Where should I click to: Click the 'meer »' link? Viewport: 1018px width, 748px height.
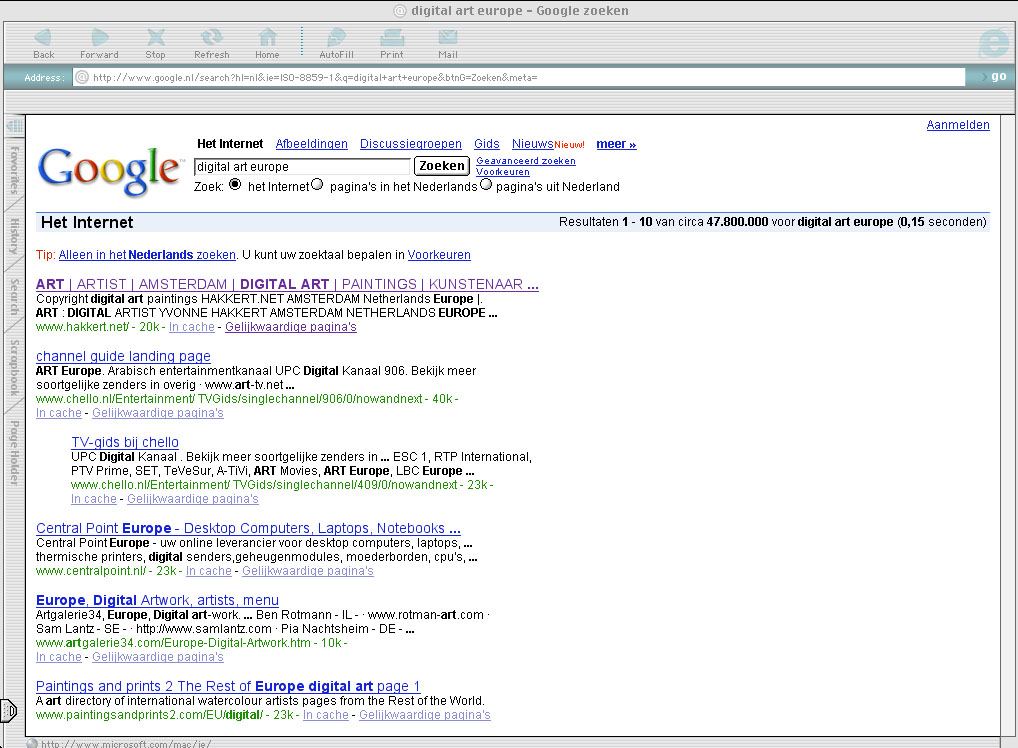pos(616,144)
